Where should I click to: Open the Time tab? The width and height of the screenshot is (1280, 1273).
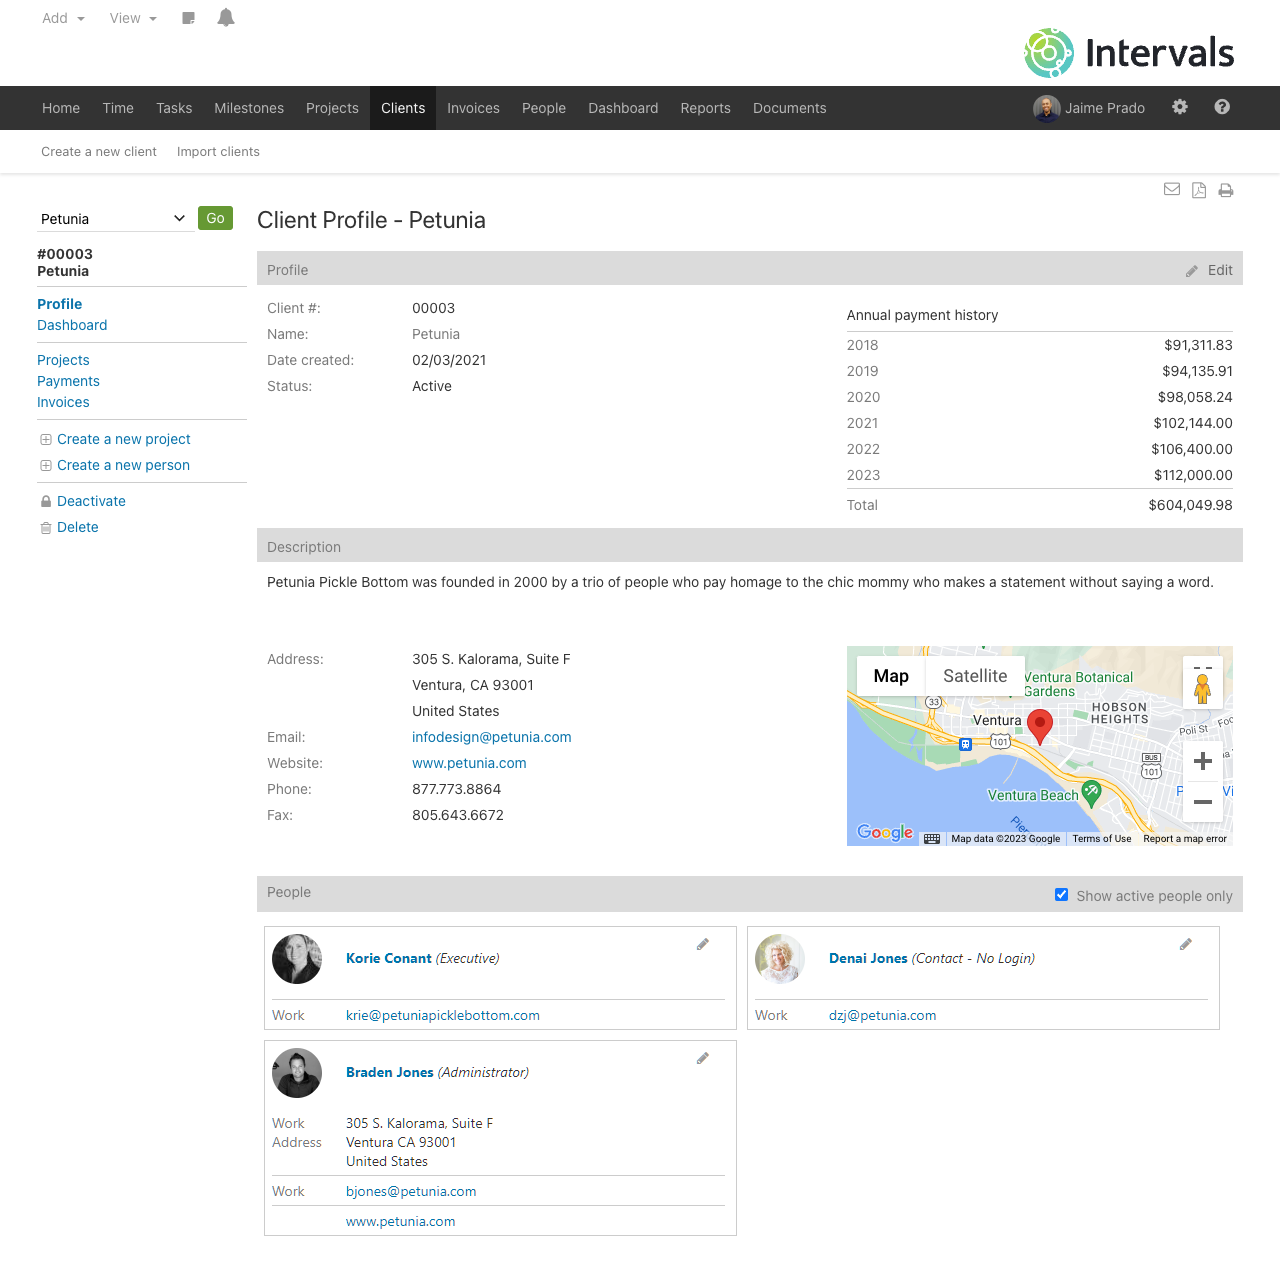[118, 108]
